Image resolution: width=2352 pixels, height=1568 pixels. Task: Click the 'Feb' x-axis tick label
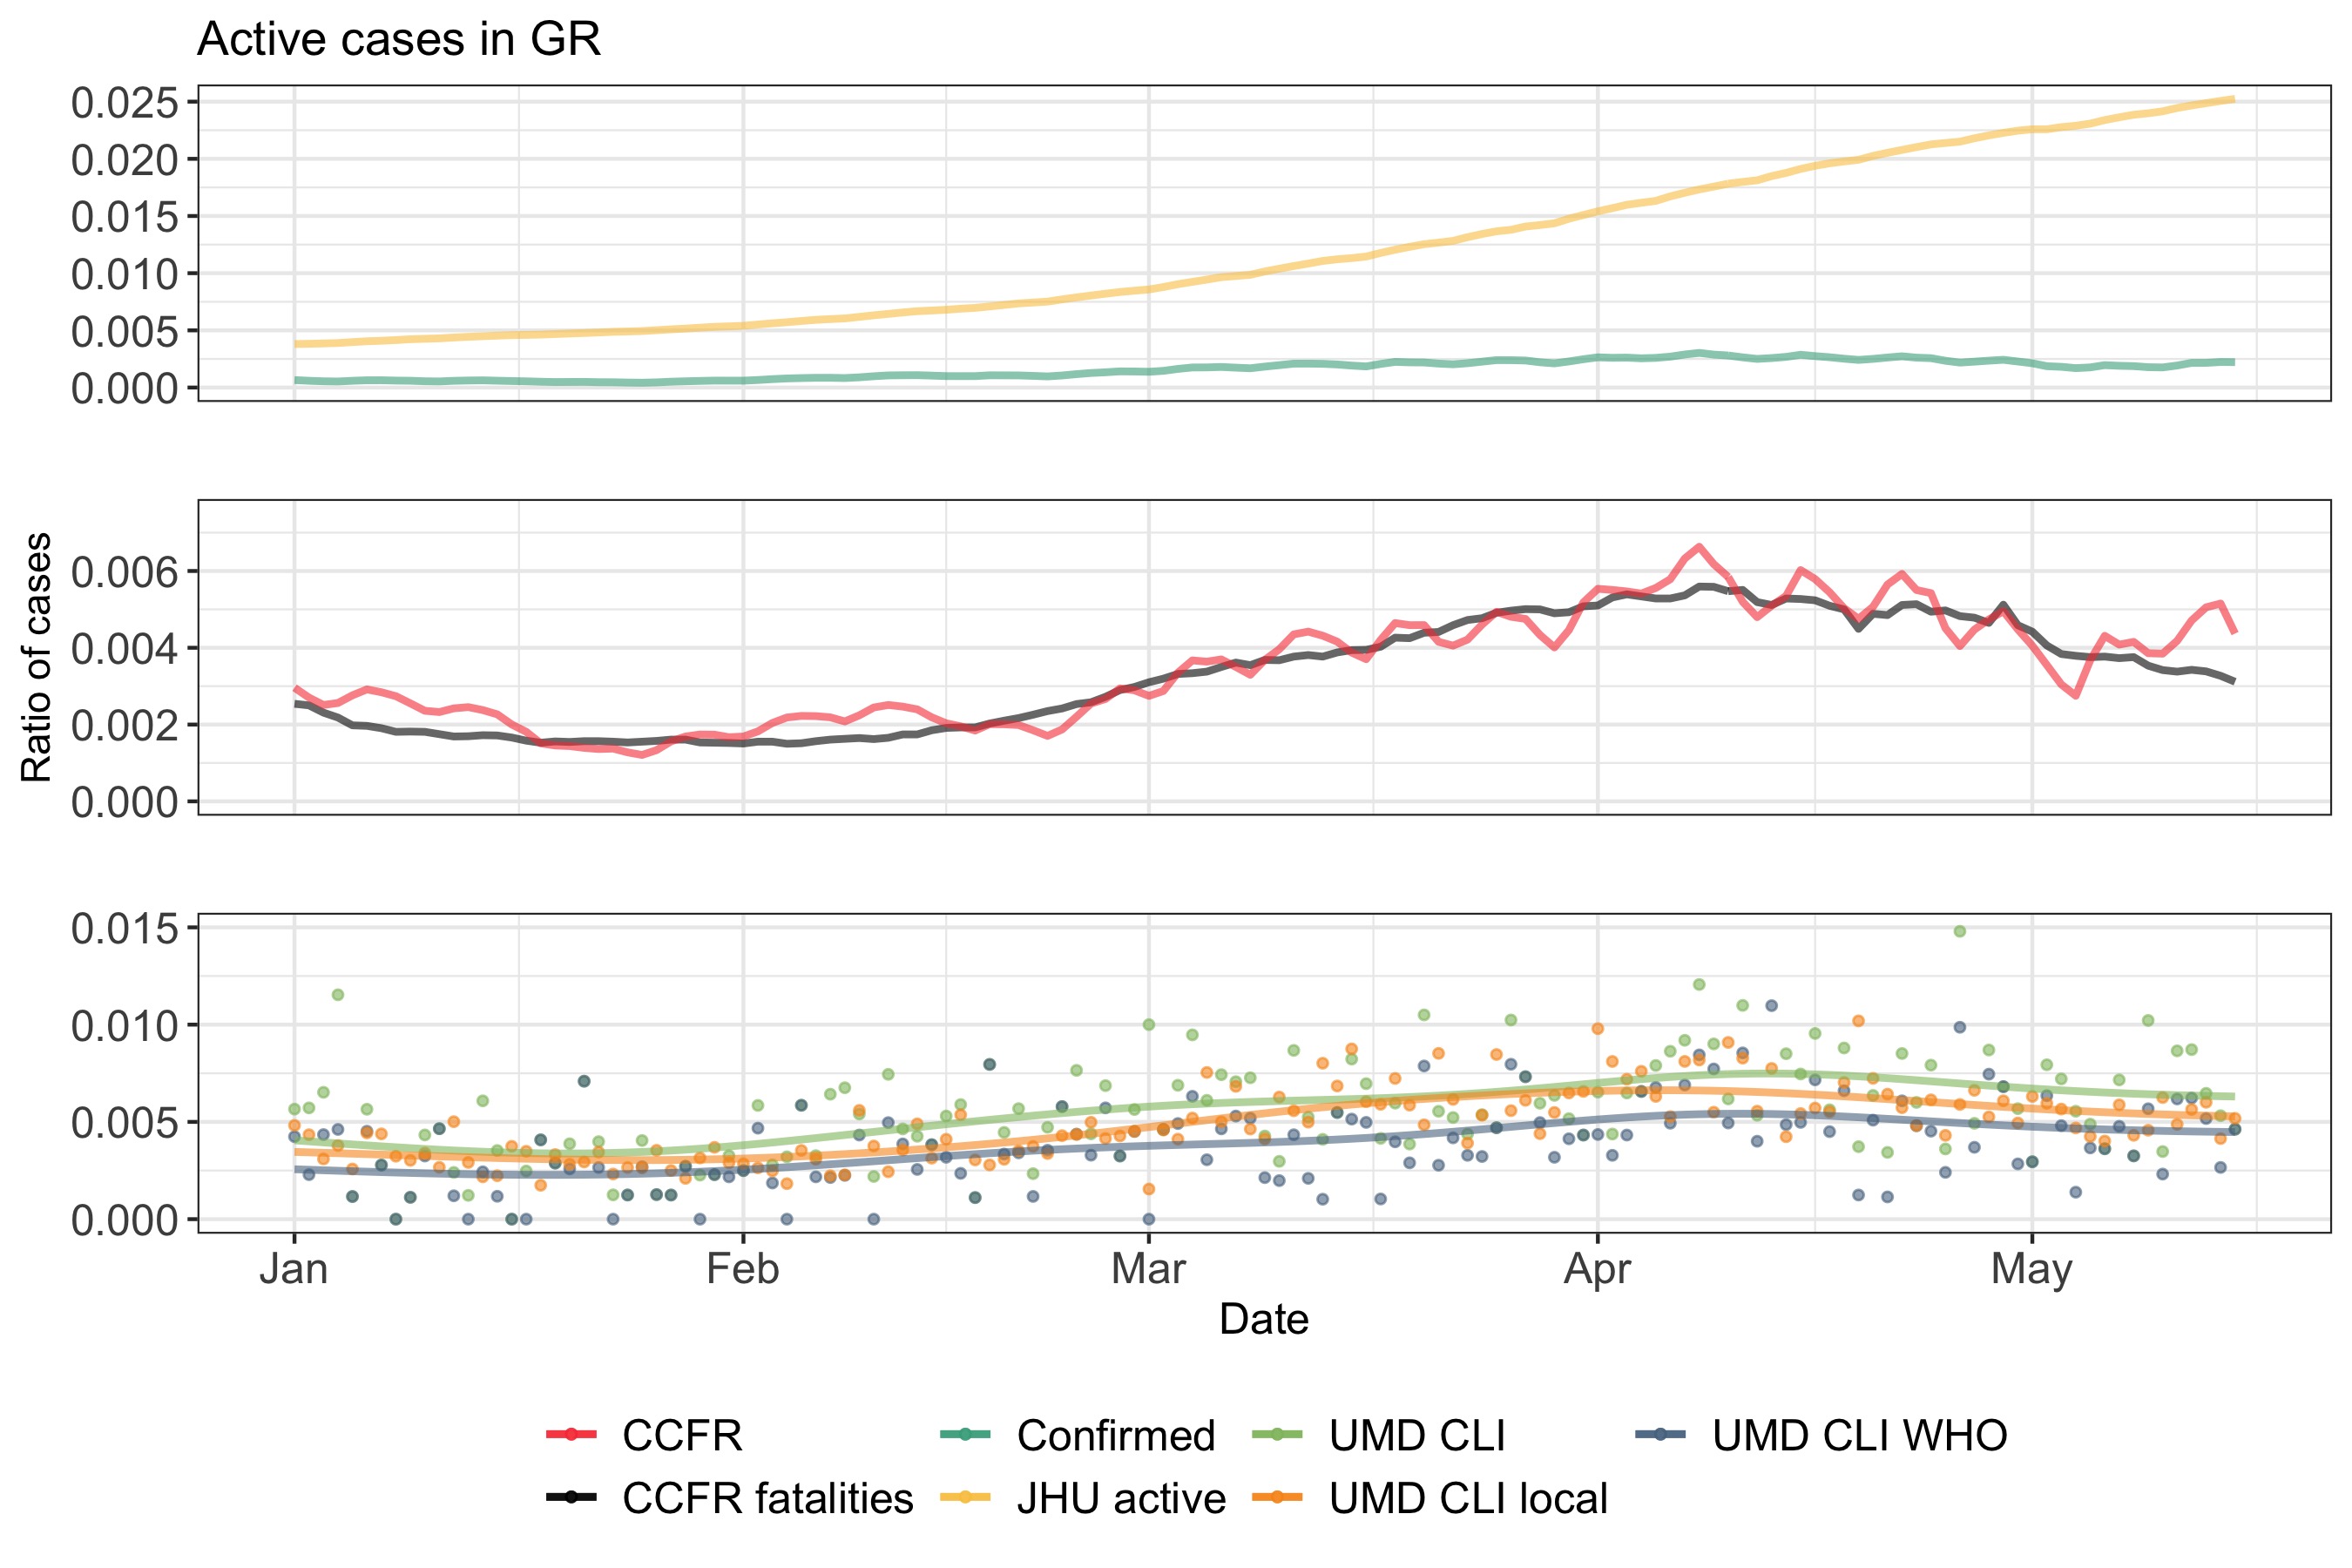pyautogui.click(x=742, y=1269)
